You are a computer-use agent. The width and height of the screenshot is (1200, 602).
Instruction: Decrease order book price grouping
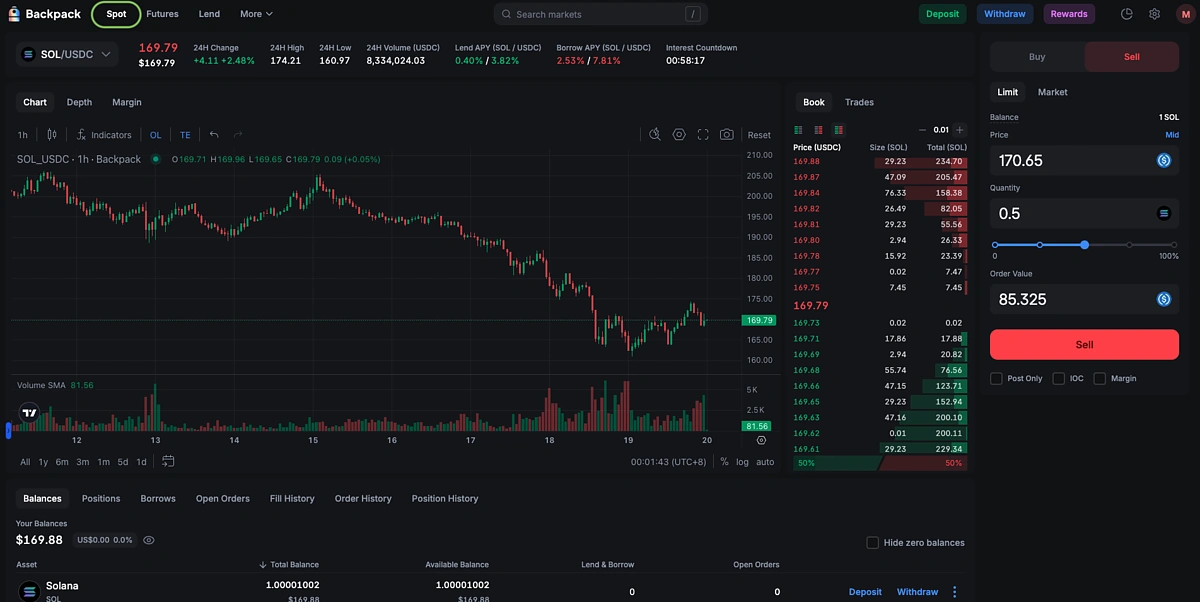pos(922,130)
